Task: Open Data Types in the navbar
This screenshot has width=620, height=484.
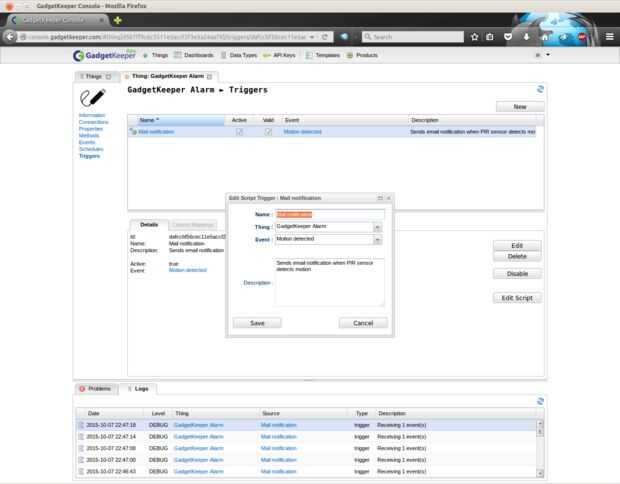Action: pyautogui.click(x=239, y=55)
